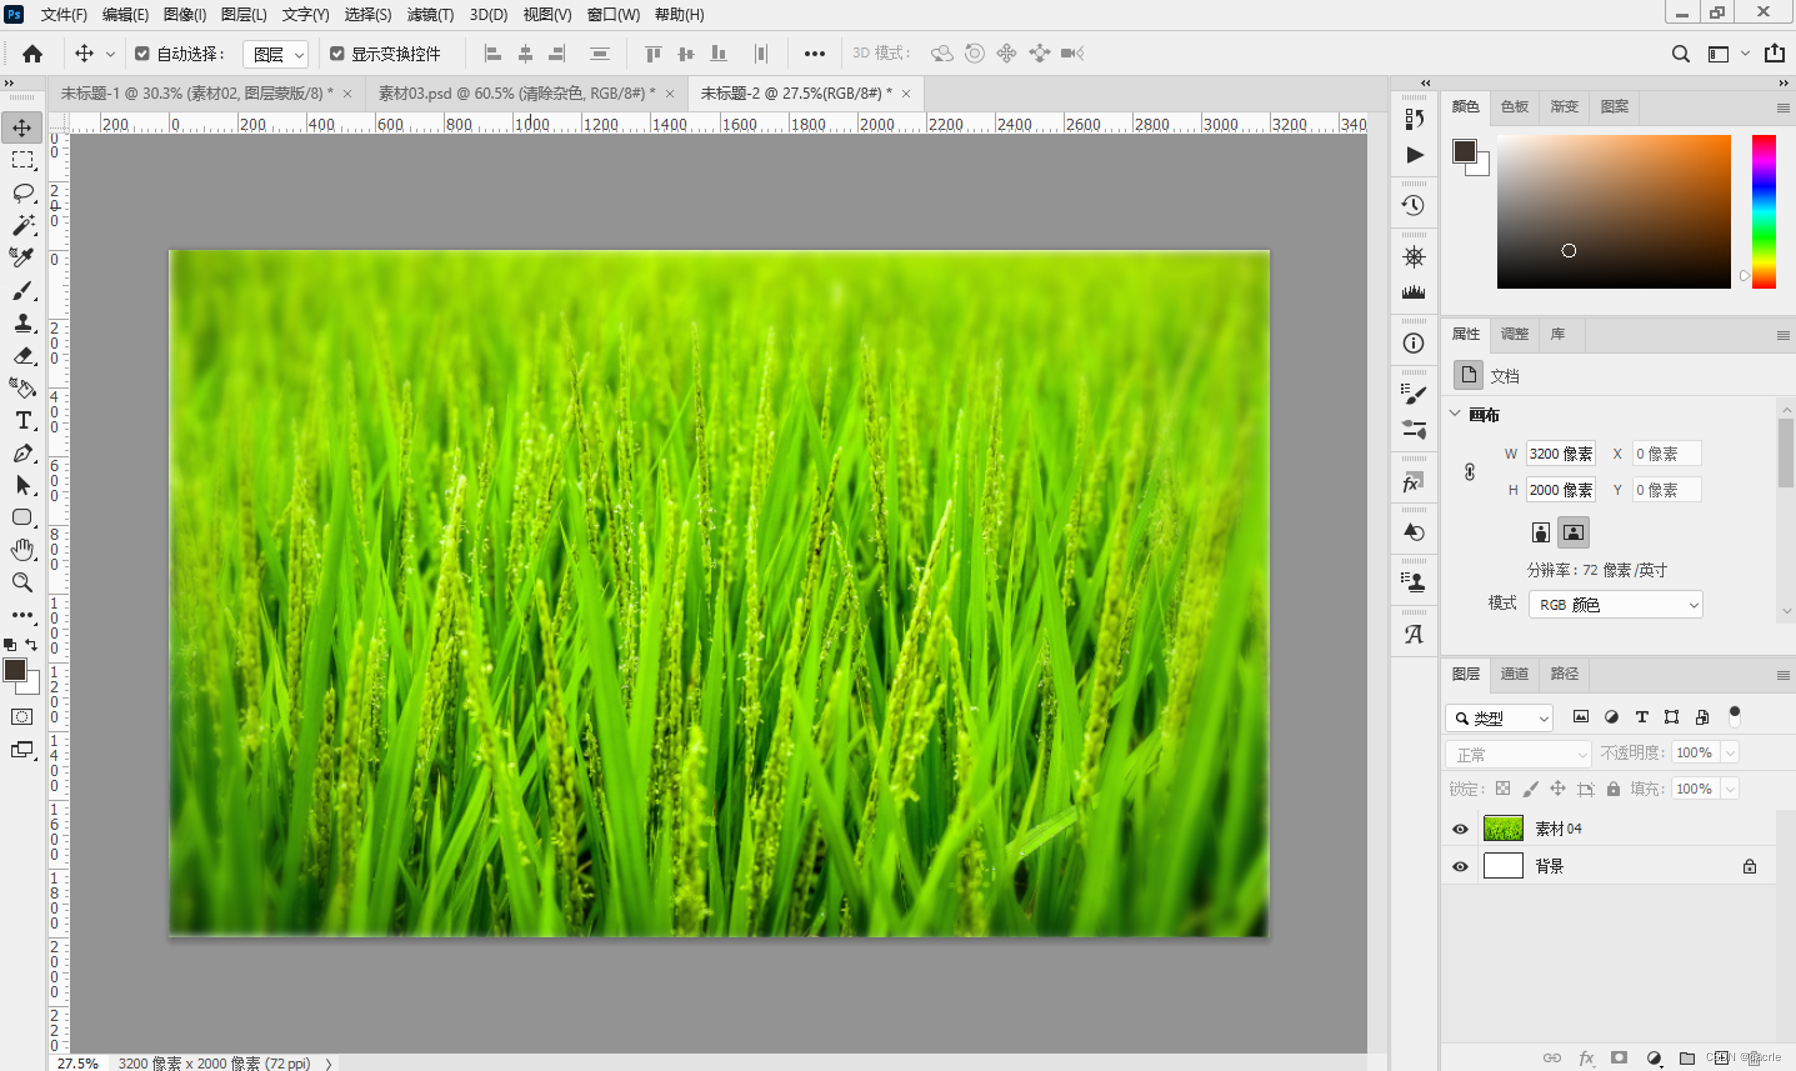Toggle canvas width-height link
1796x1071 pixels.
1469,472
